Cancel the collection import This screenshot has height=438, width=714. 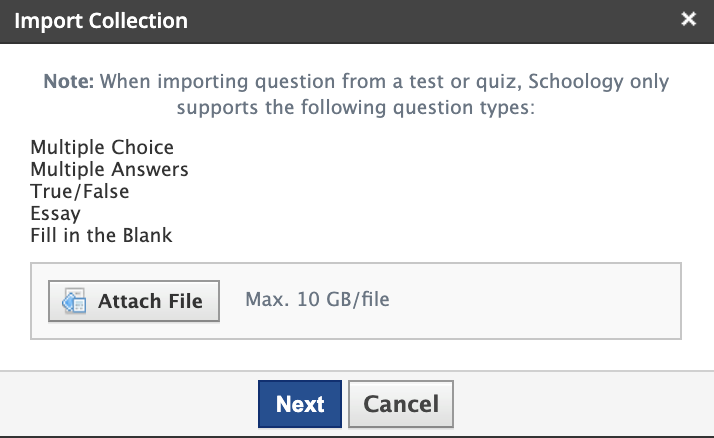(x=401, y=404)
